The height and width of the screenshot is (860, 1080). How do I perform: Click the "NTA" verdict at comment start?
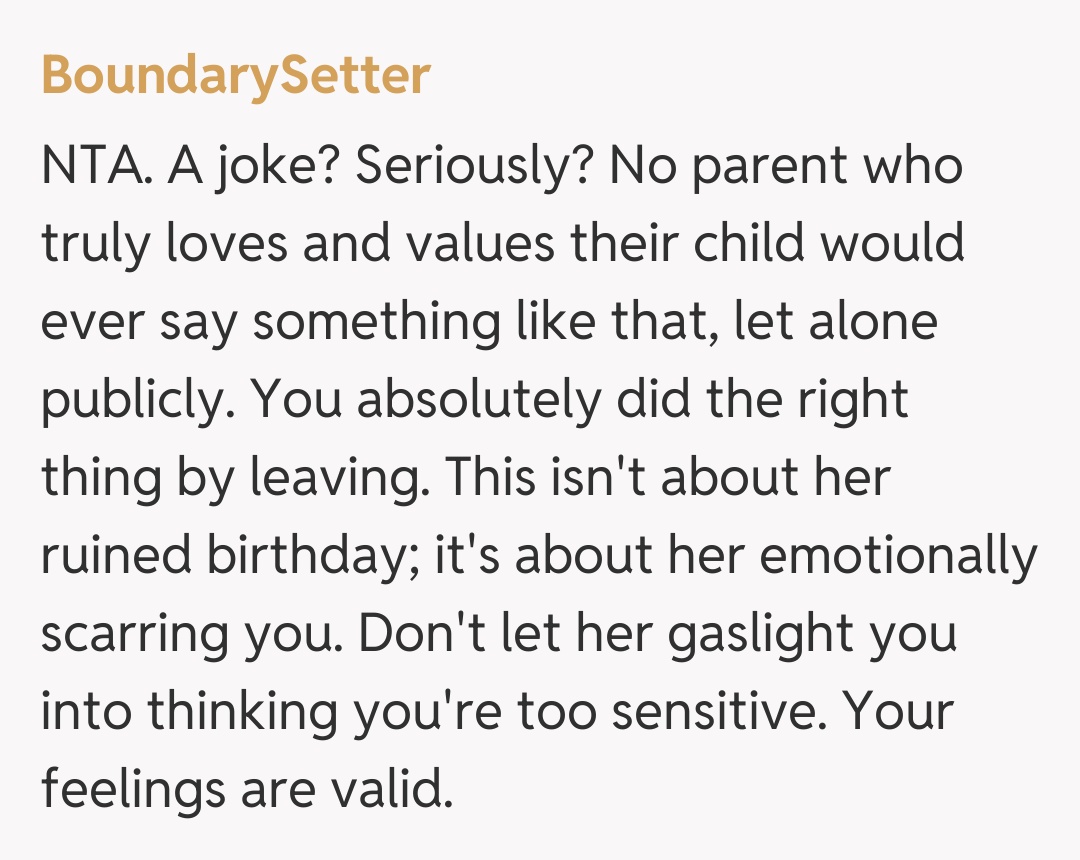[94, 167]
